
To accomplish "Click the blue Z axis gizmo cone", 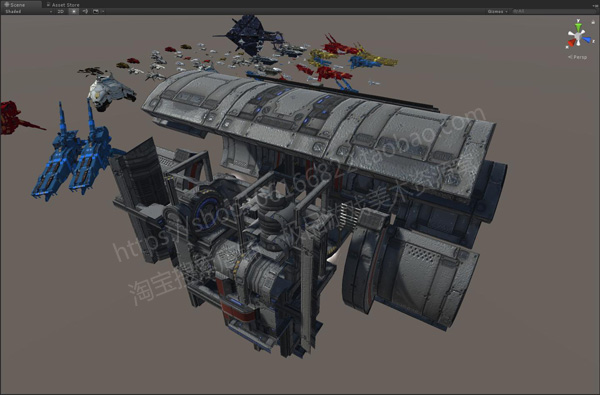I will click(587, 39).
